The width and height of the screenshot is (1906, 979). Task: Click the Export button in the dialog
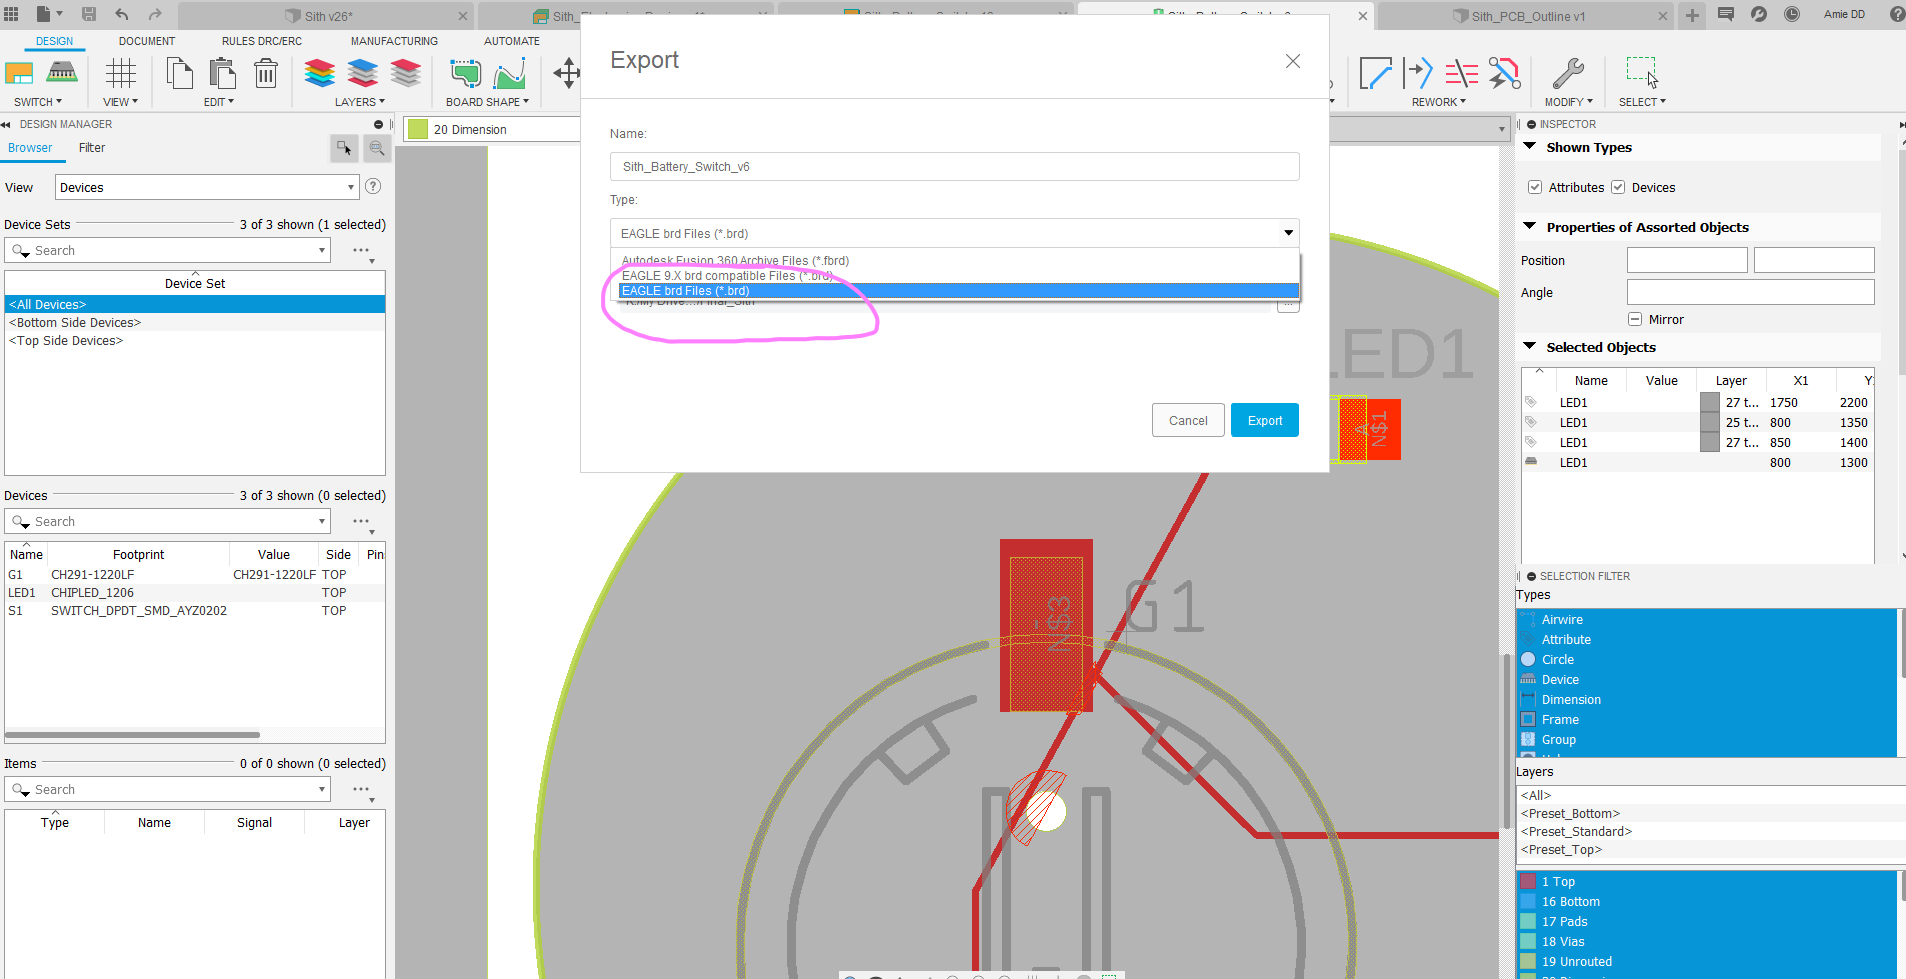pos(1265,420)
